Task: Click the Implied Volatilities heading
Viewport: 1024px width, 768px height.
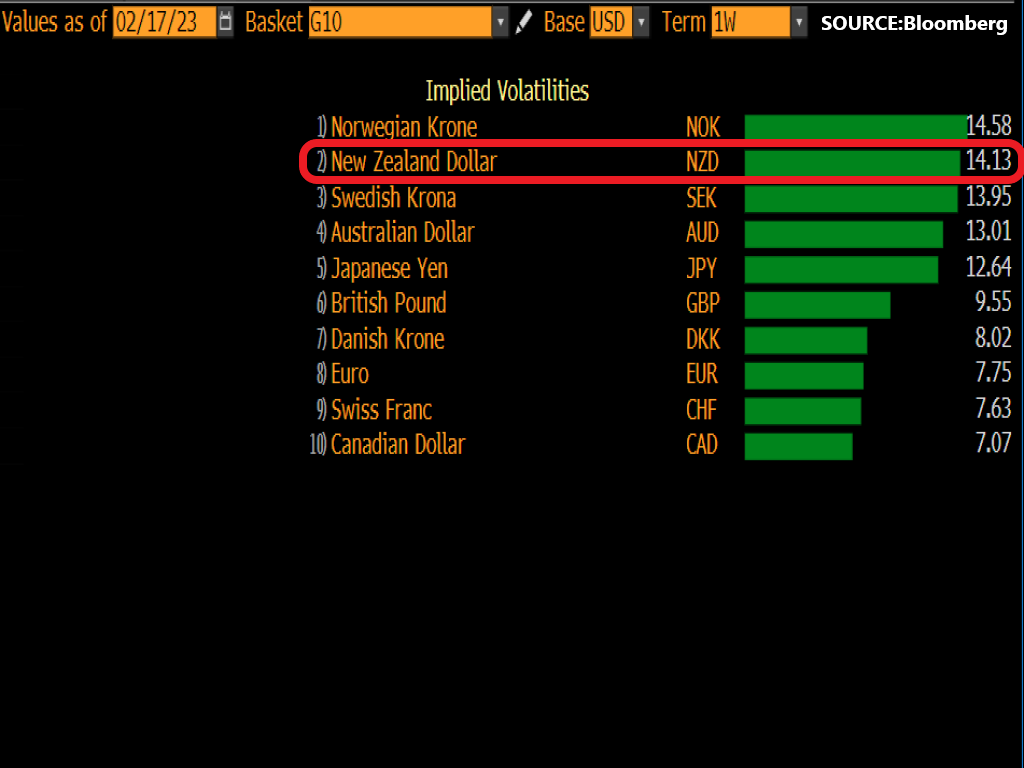Action: click(x=507, y=91)
